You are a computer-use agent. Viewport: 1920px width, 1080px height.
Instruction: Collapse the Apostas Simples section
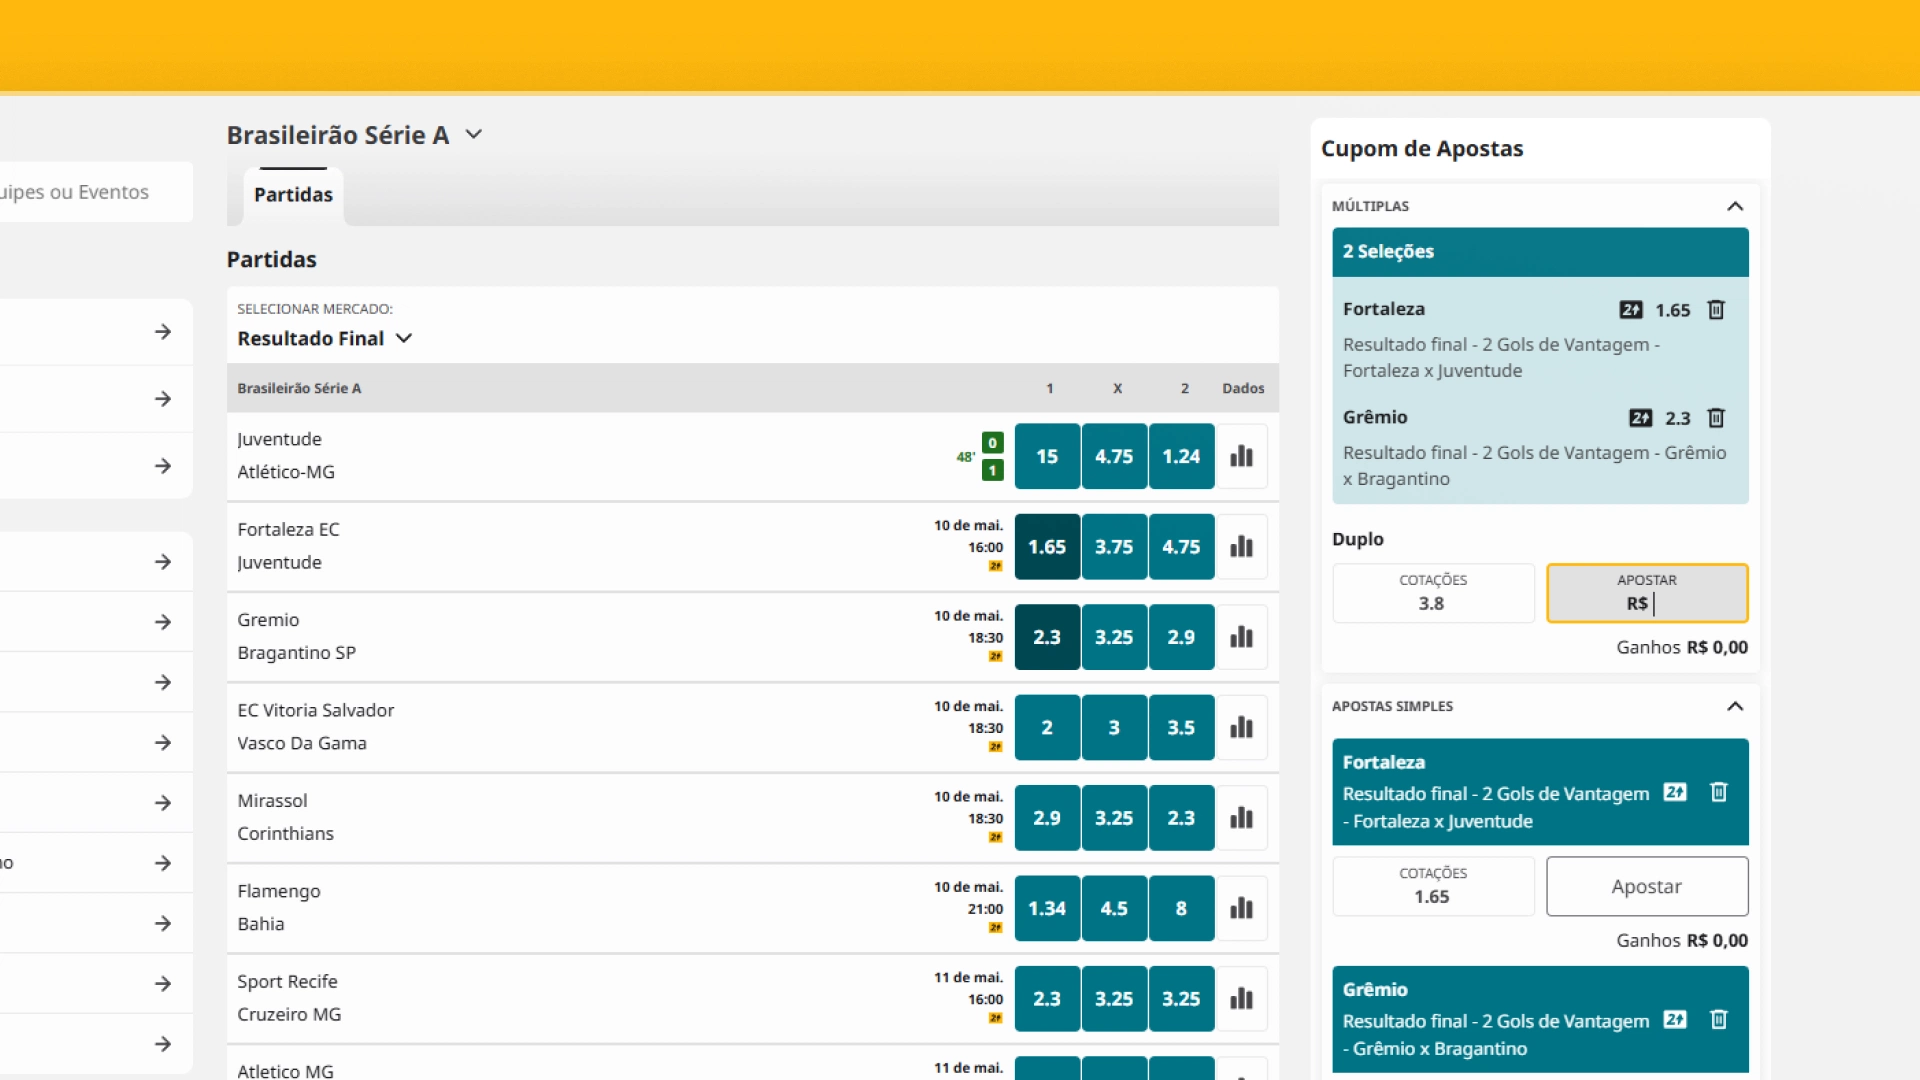[x=1735, y=706]
